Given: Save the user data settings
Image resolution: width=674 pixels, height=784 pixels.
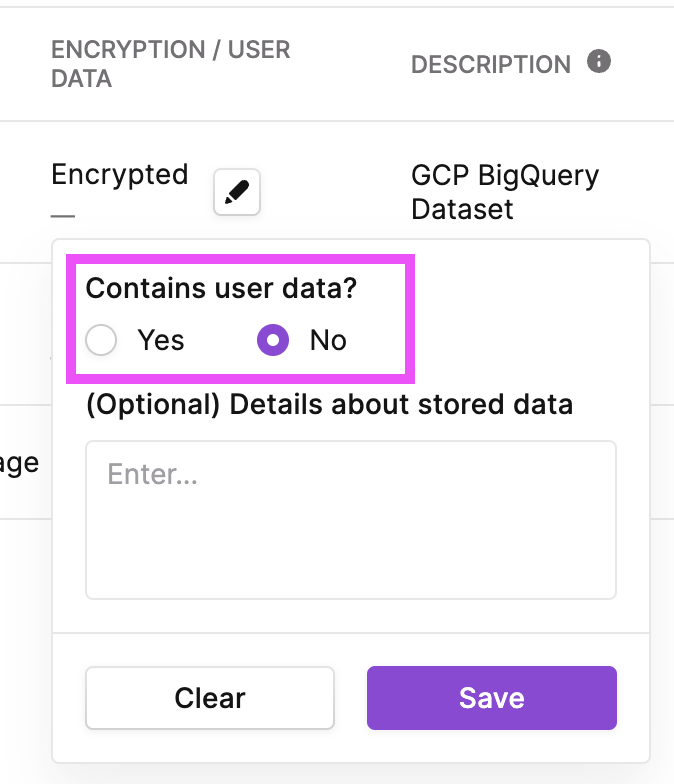Looking at the screenshot, I should click(492, 698).
